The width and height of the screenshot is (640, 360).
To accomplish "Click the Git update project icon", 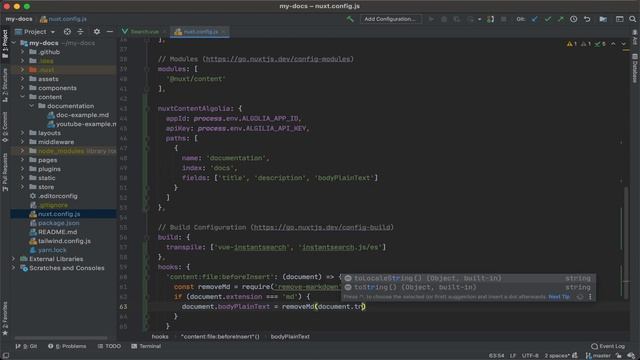I will [534, 19].
